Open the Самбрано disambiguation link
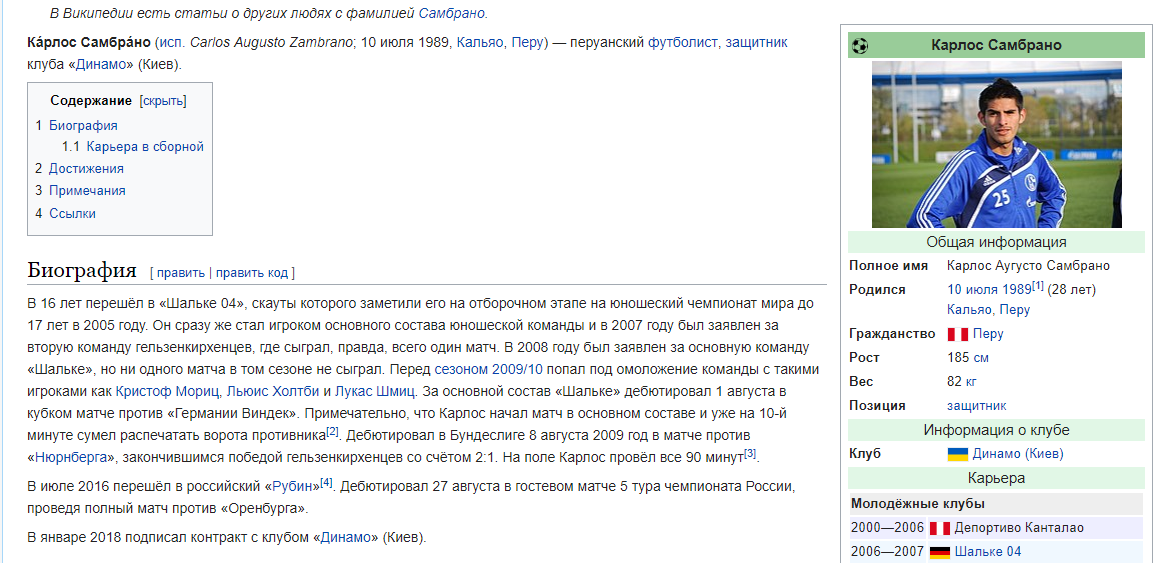Viewport: 1155px width, 563px height. [451, 13]
